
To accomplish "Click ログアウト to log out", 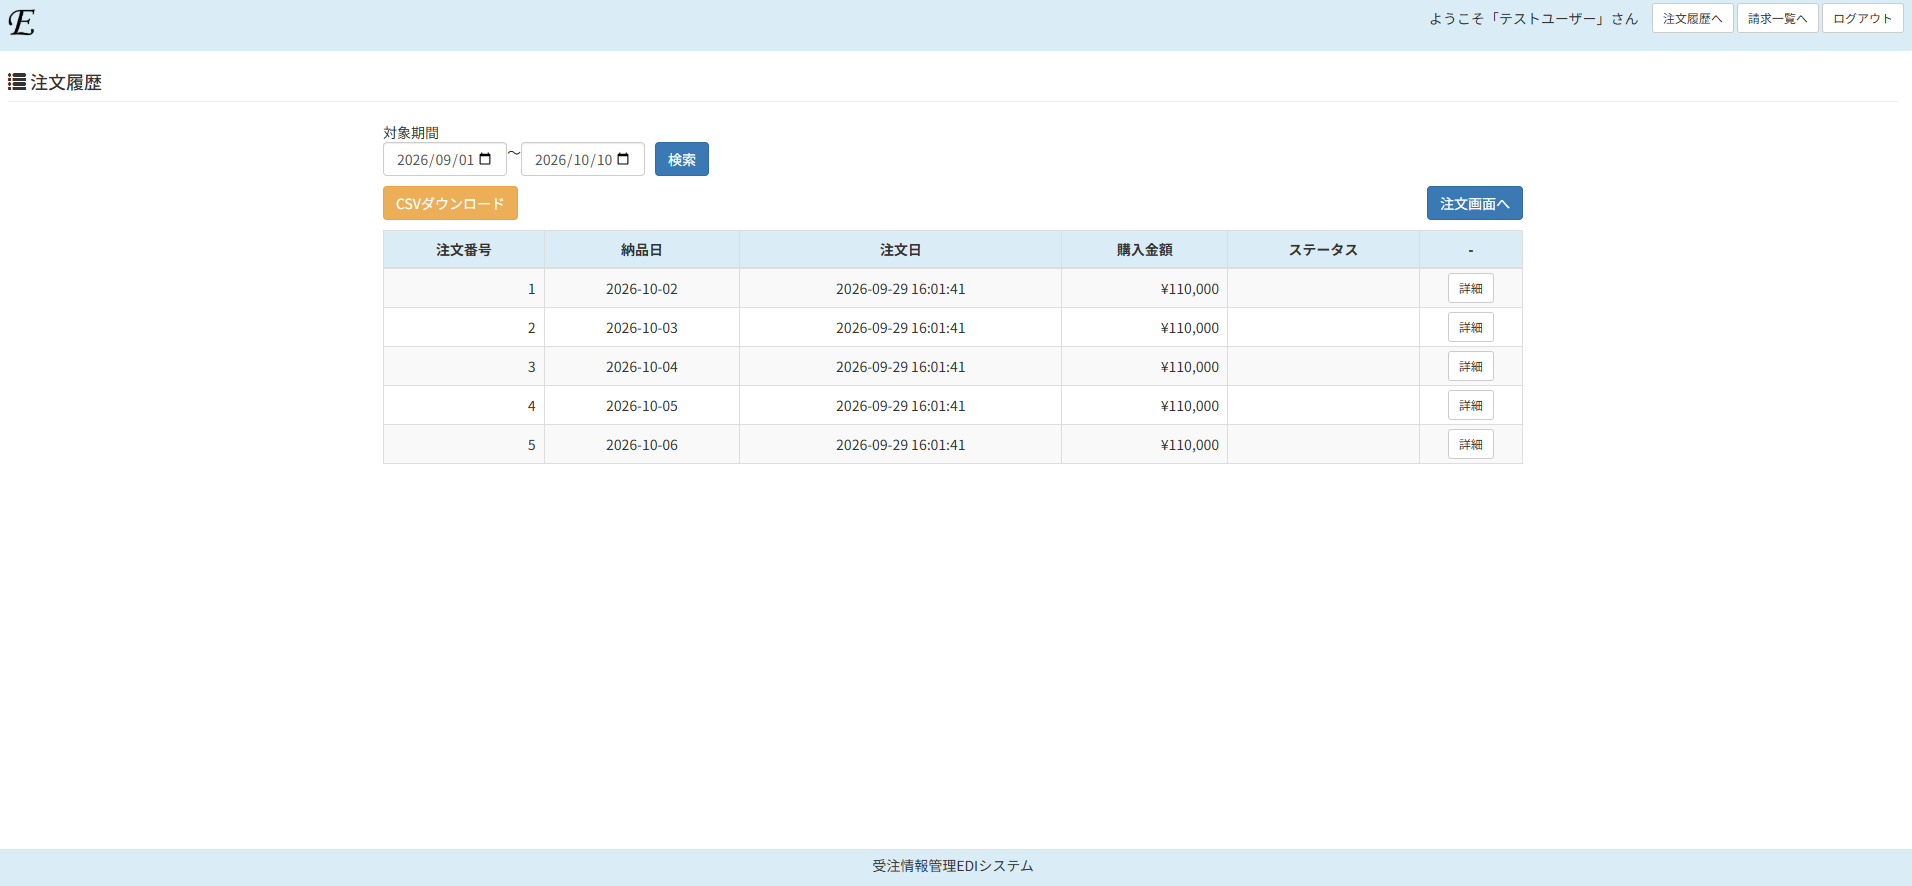I will [x=1862, y=18].
